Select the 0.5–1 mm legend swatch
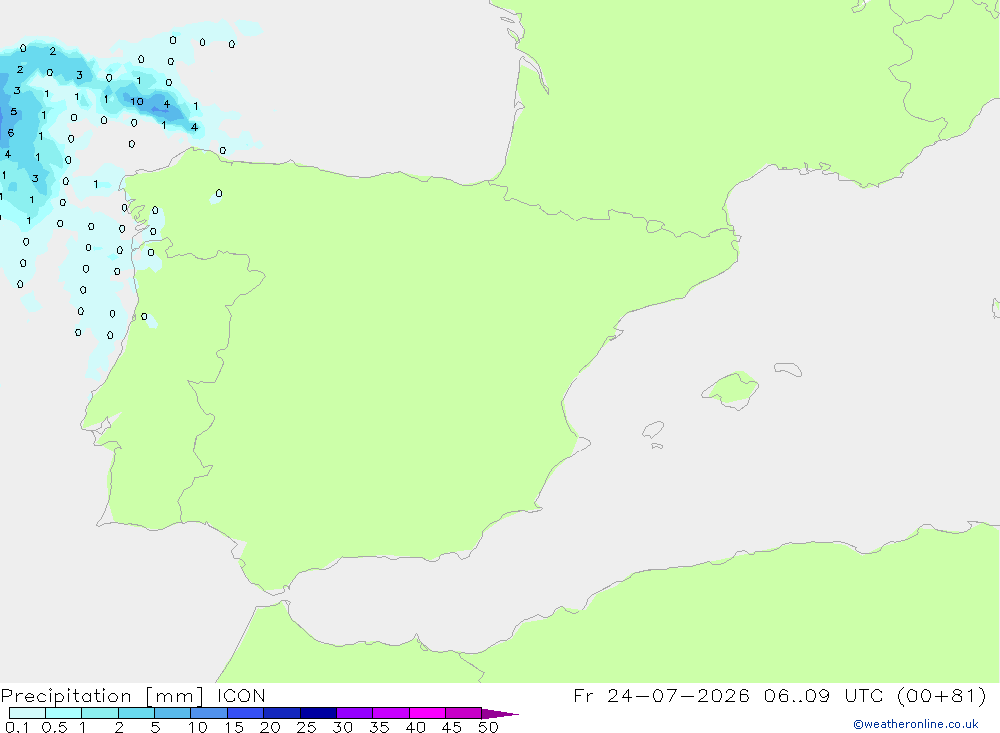This screenshot has height=733, width=1000. click(x=64, y=713)
